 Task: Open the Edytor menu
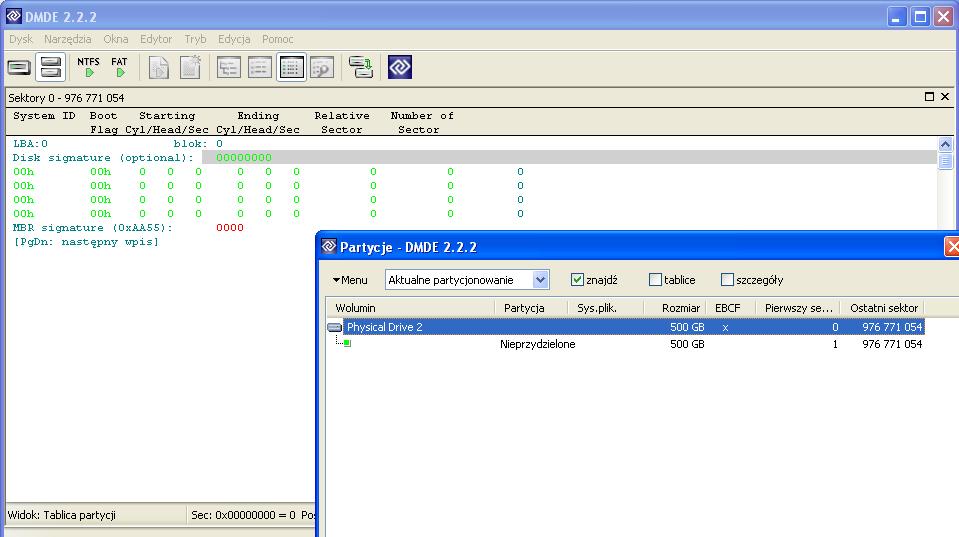[x=156, y=39]
